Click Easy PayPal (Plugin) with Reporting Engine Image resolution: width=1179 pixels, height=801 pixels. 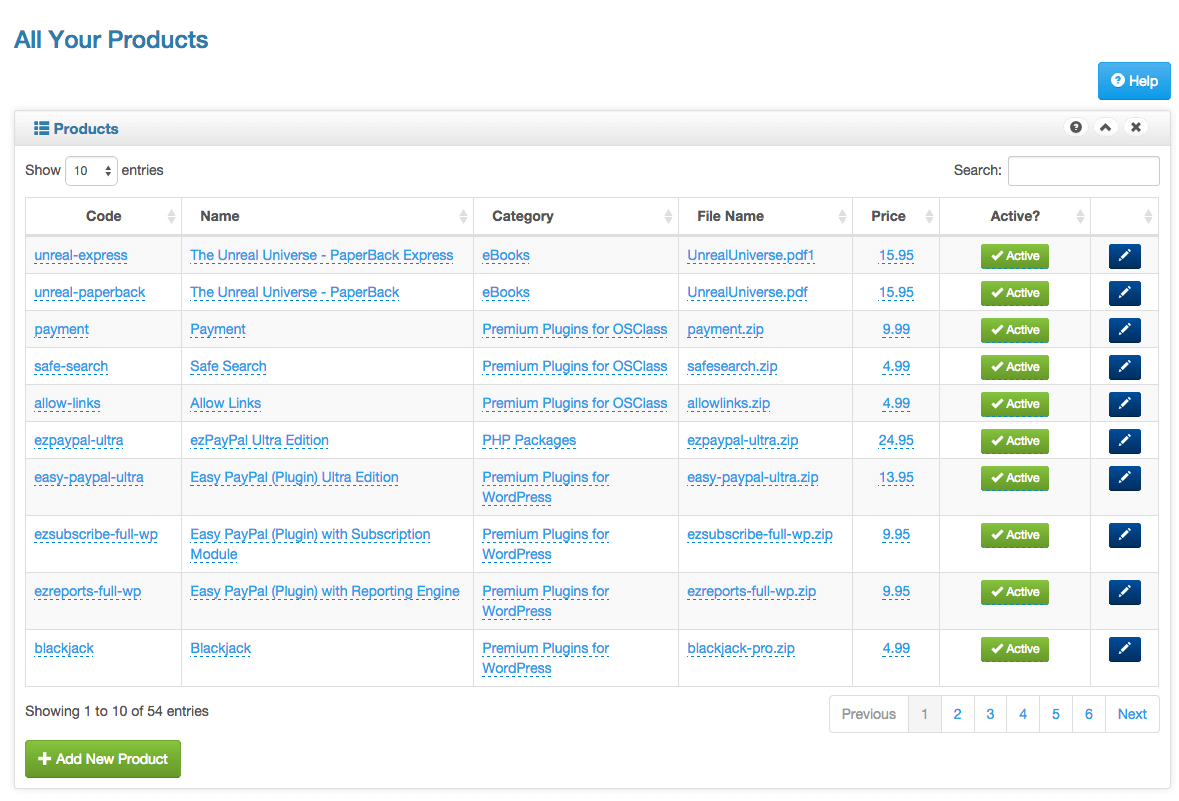click(x=325, y=592)
